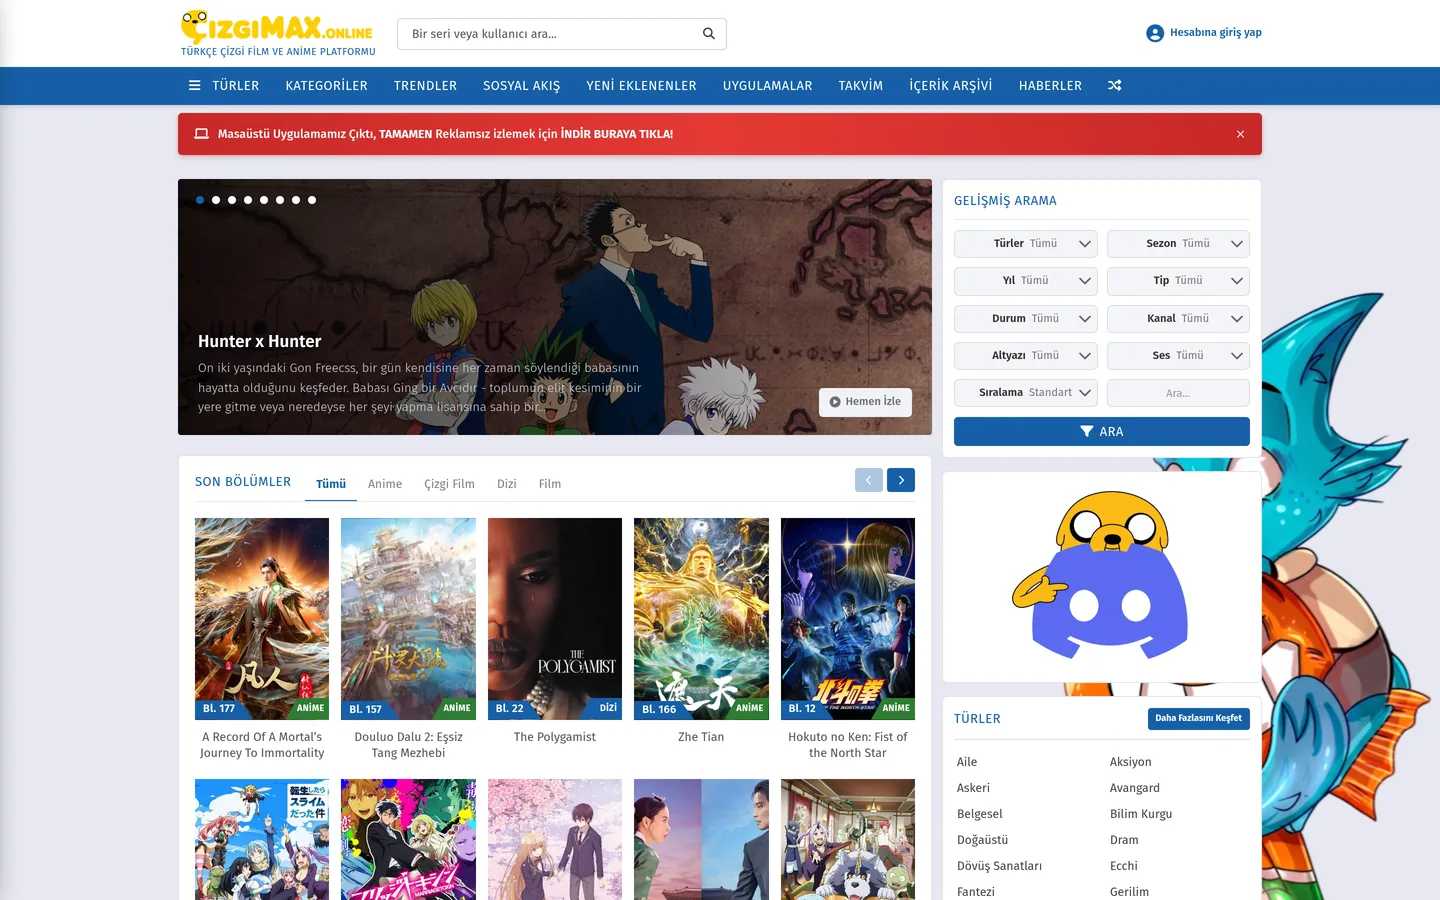Select the Aksiyon genre
Image resolution: width=1440 pixels, height=900 pixels.
pos(1131,762)
